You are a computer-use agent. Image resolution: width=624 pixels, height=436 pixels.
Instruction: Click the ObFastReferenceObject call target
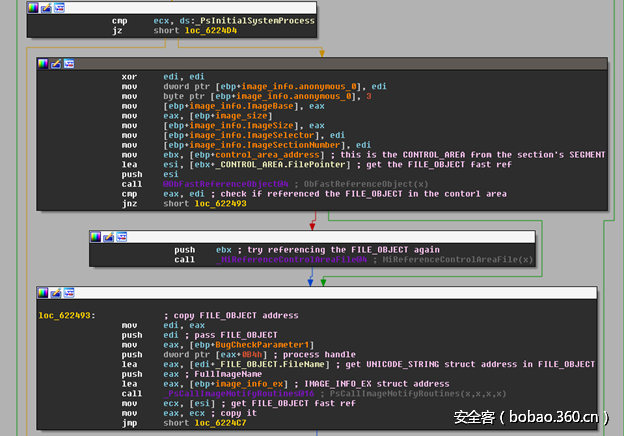(x=228, y=183)
